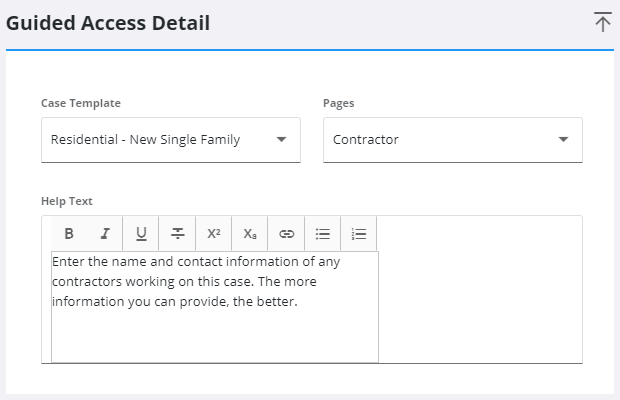Click the Guided Access Detail heading

pyautogui.click(x=108, y=23)
